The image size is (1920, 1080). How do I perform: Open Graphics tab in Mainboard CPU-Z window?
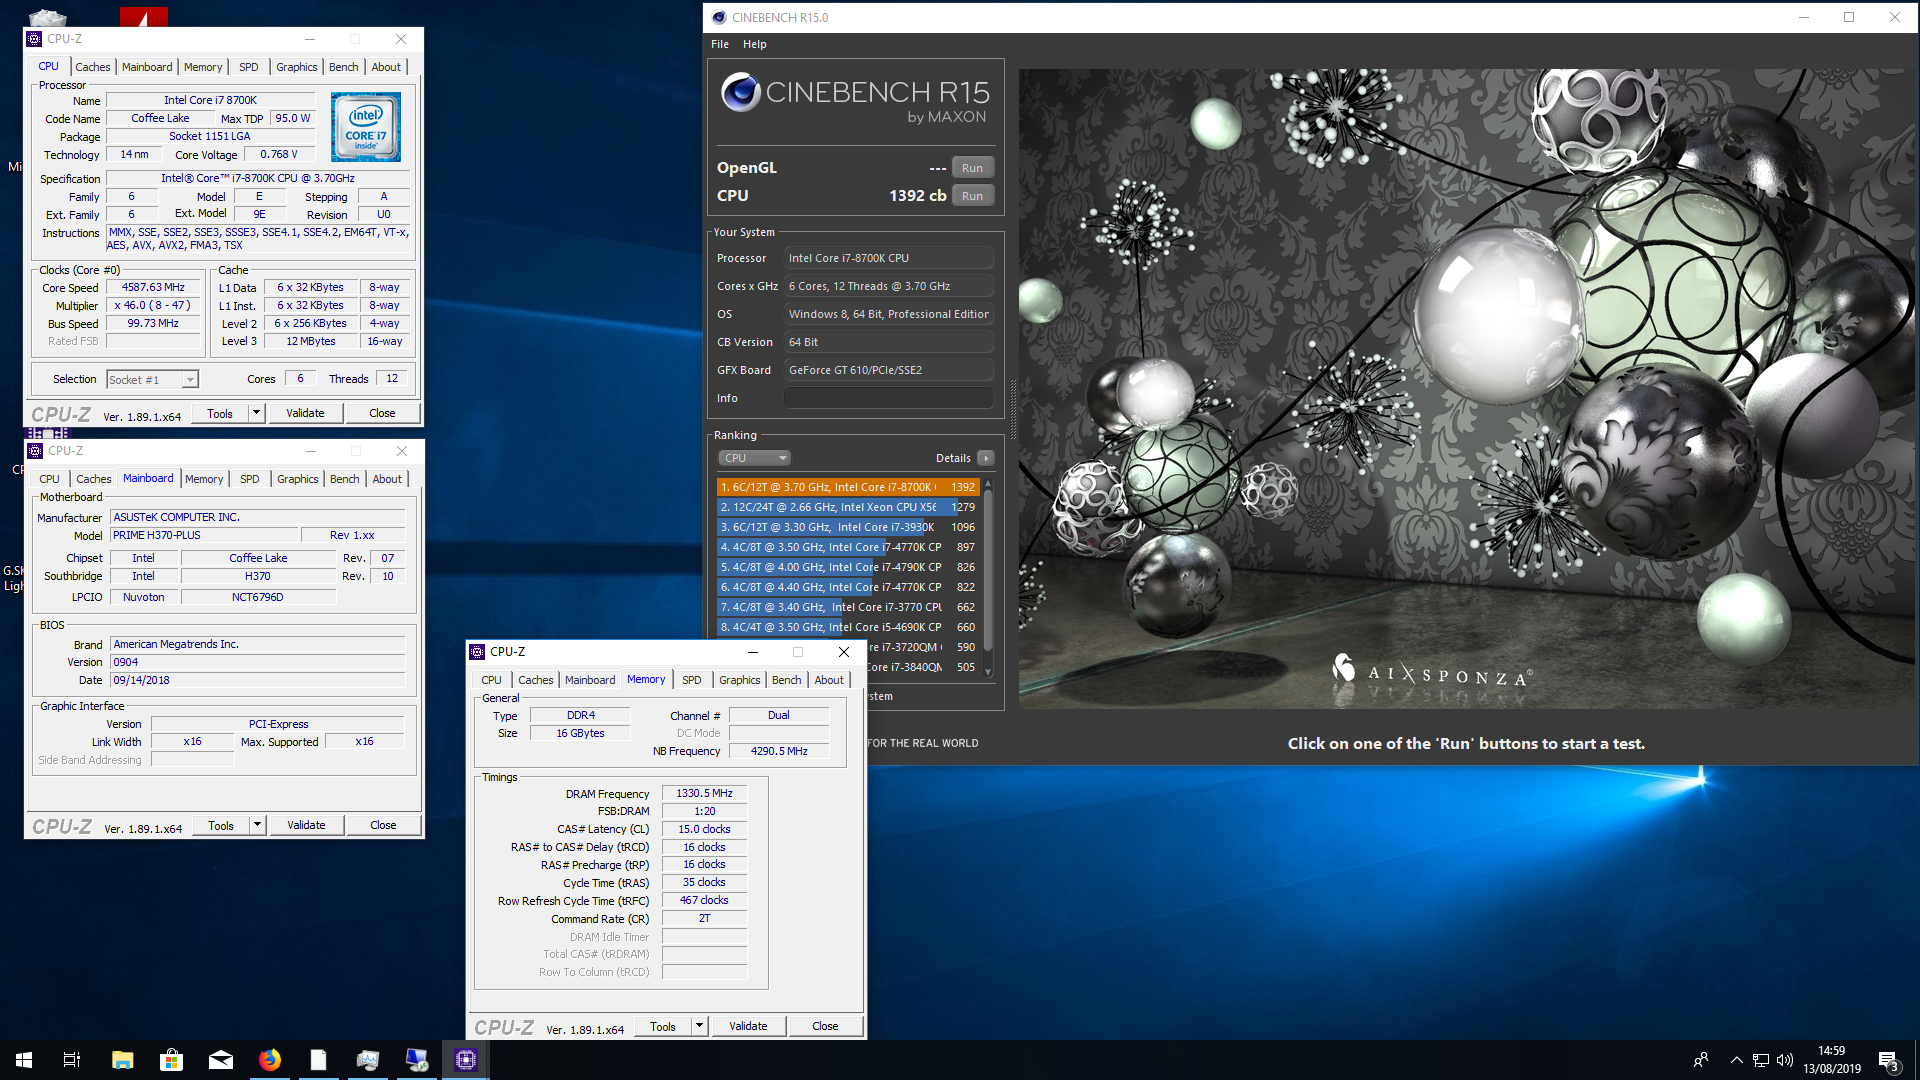[298, 479]
